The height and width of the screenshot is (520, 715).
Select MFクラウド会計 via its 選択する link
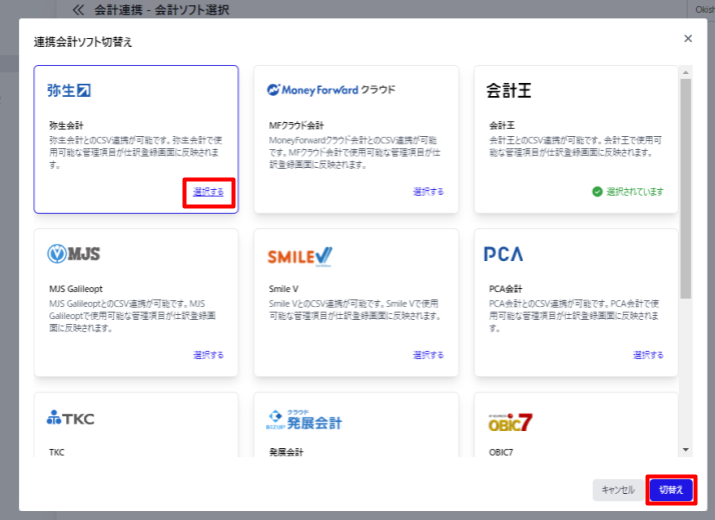pos(428,192)
